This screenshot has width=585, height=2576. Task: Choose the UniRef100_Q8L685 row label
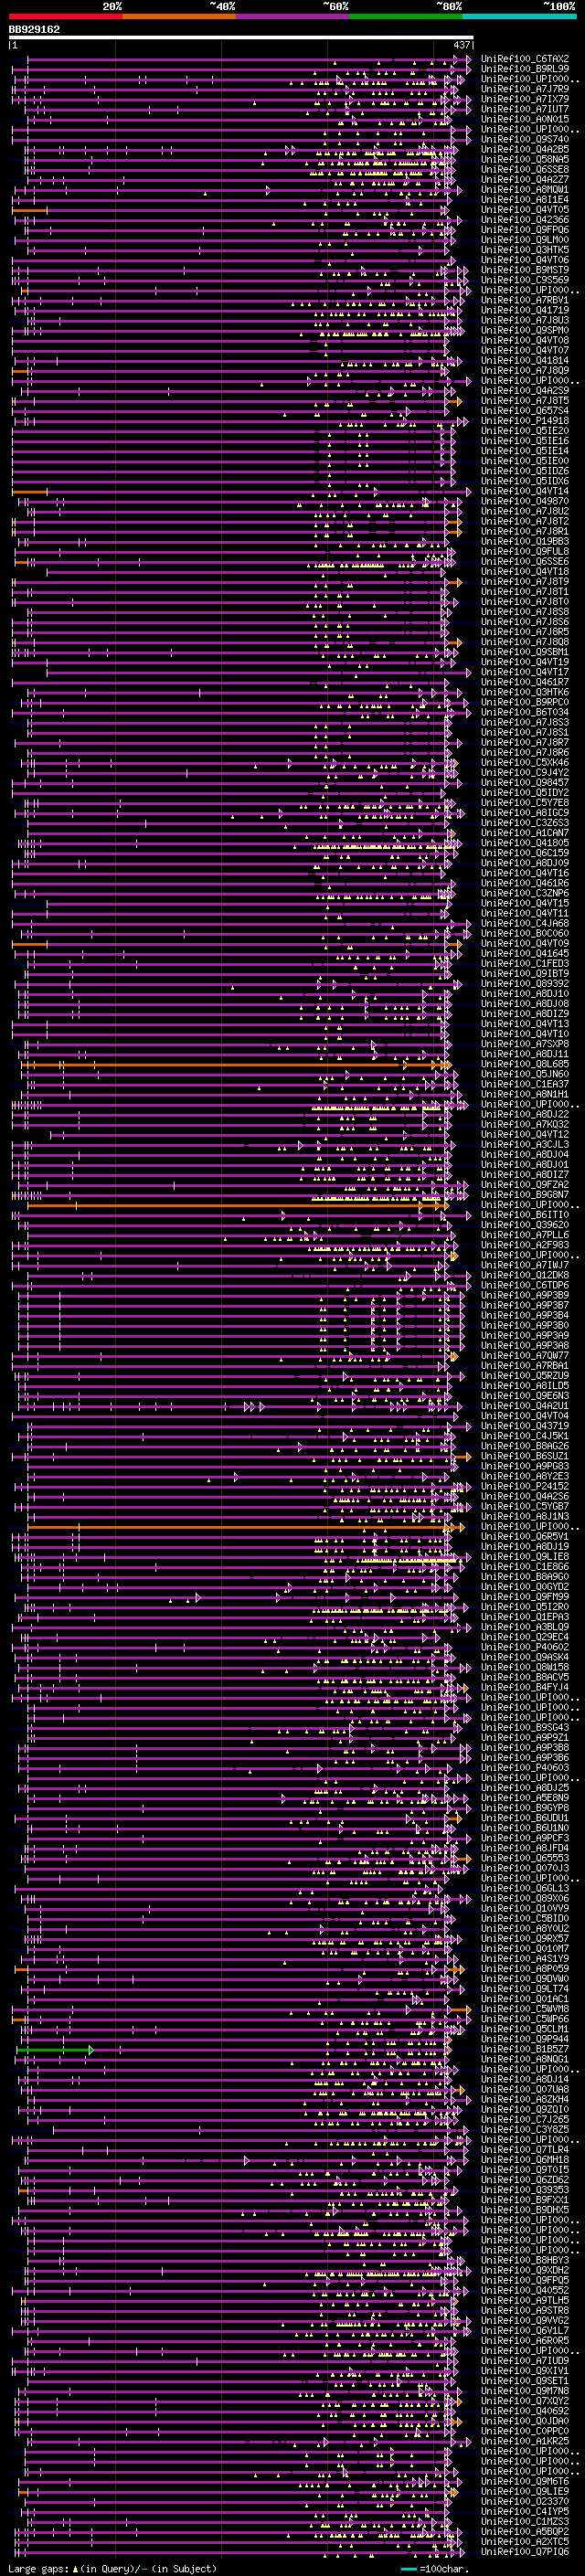[x=525, y=1064]
